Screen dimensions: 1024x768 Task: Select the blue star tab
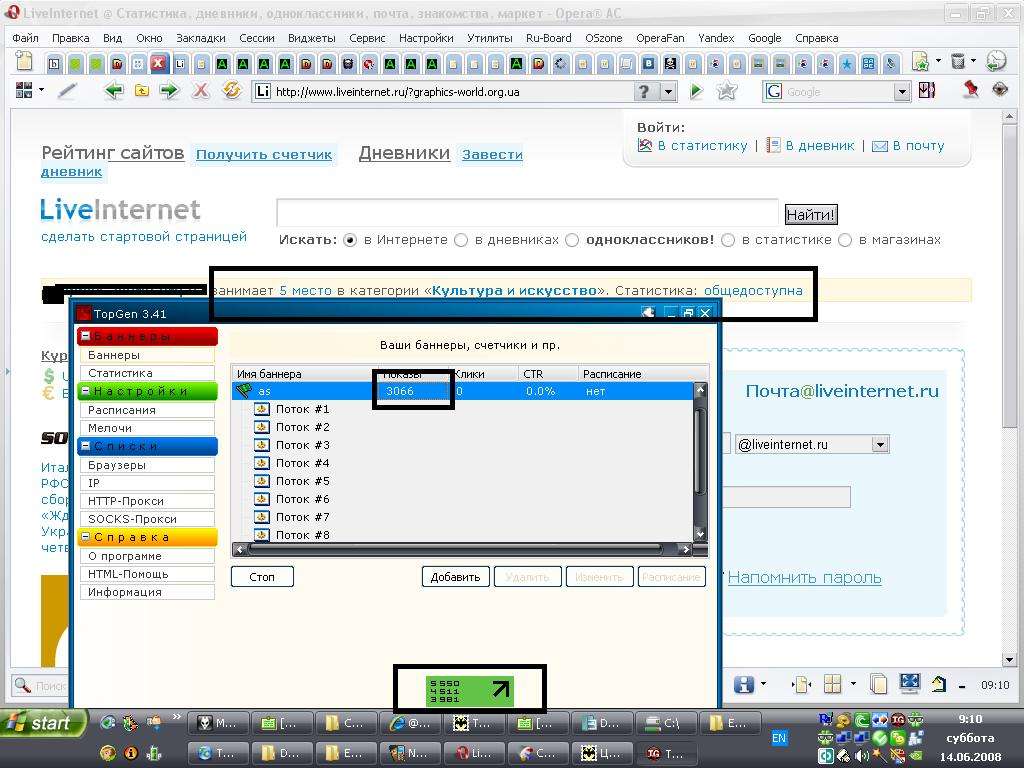click(847, 63)
